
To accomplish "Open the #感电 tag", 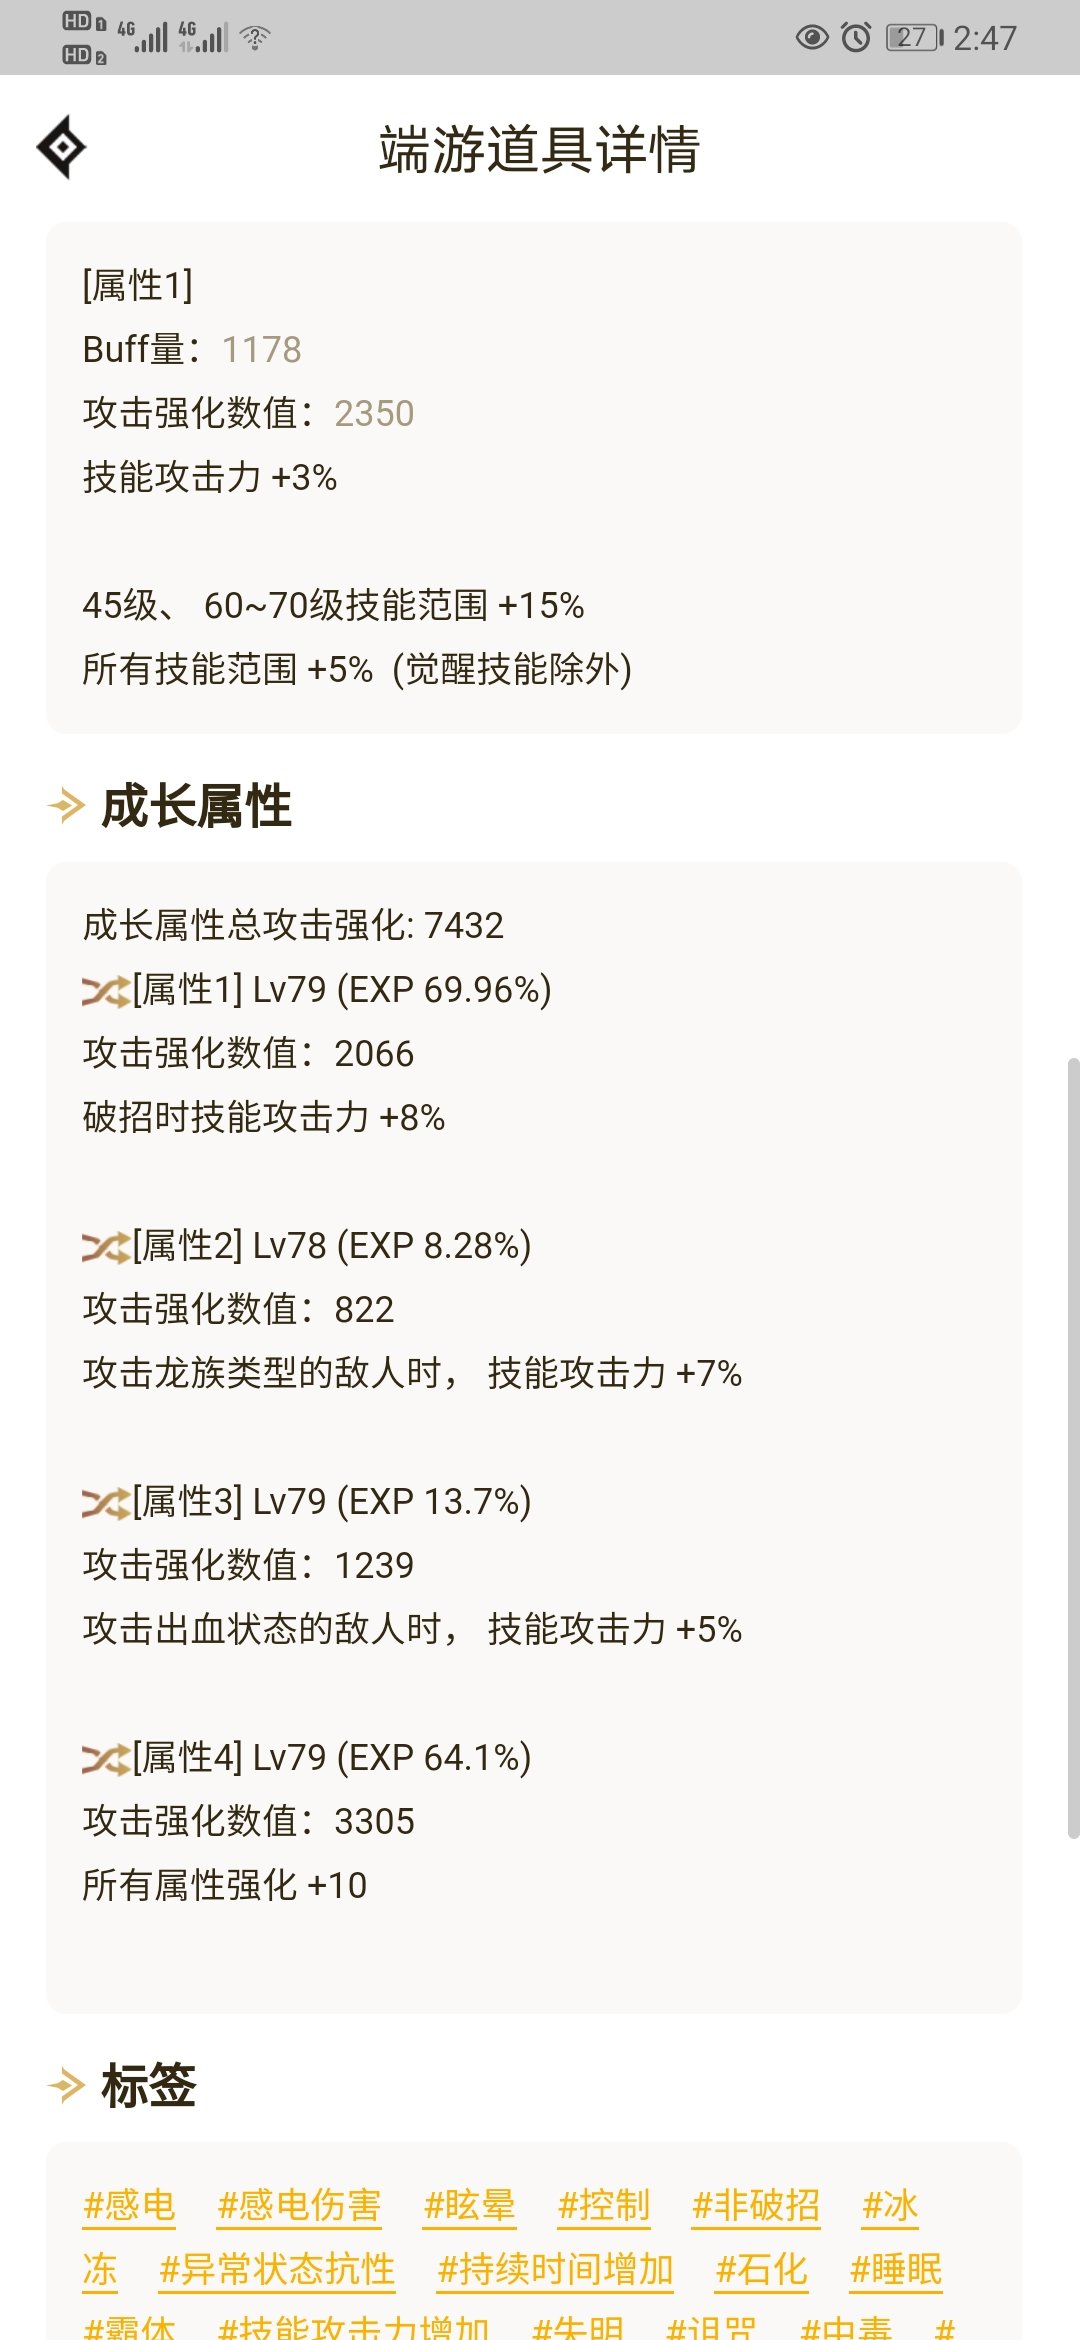I will pyautogui.click(x=129, y=2205).
